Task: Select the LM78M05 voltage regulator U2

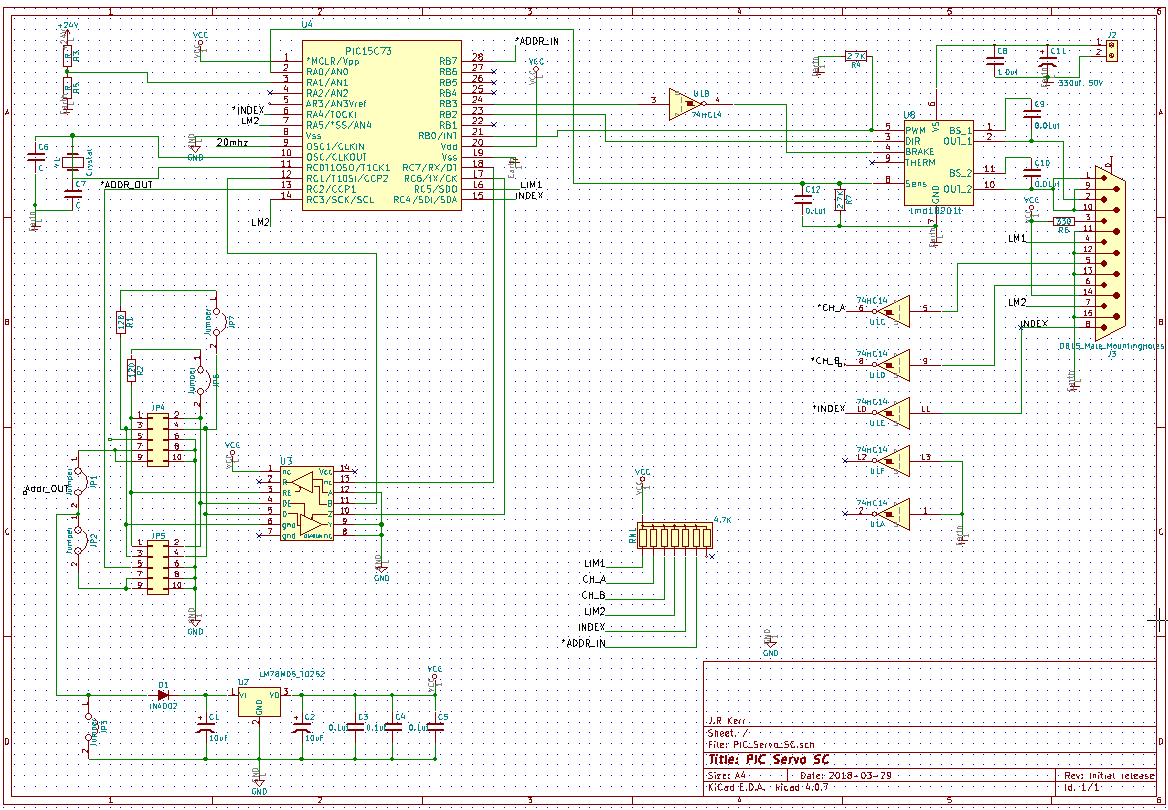Action: (x=259, y=703)
